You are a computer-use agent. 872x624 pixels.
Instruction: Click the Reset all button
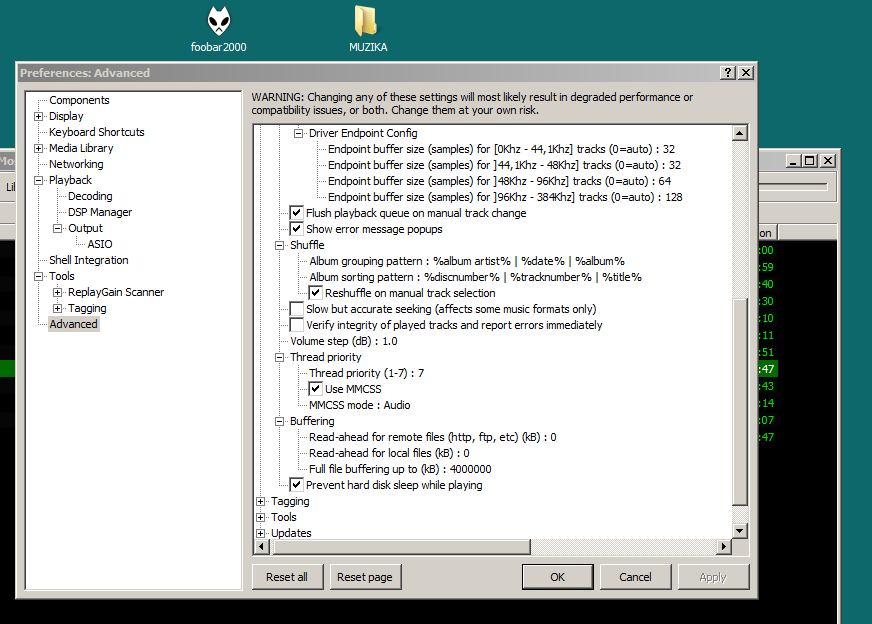(287, 577)
